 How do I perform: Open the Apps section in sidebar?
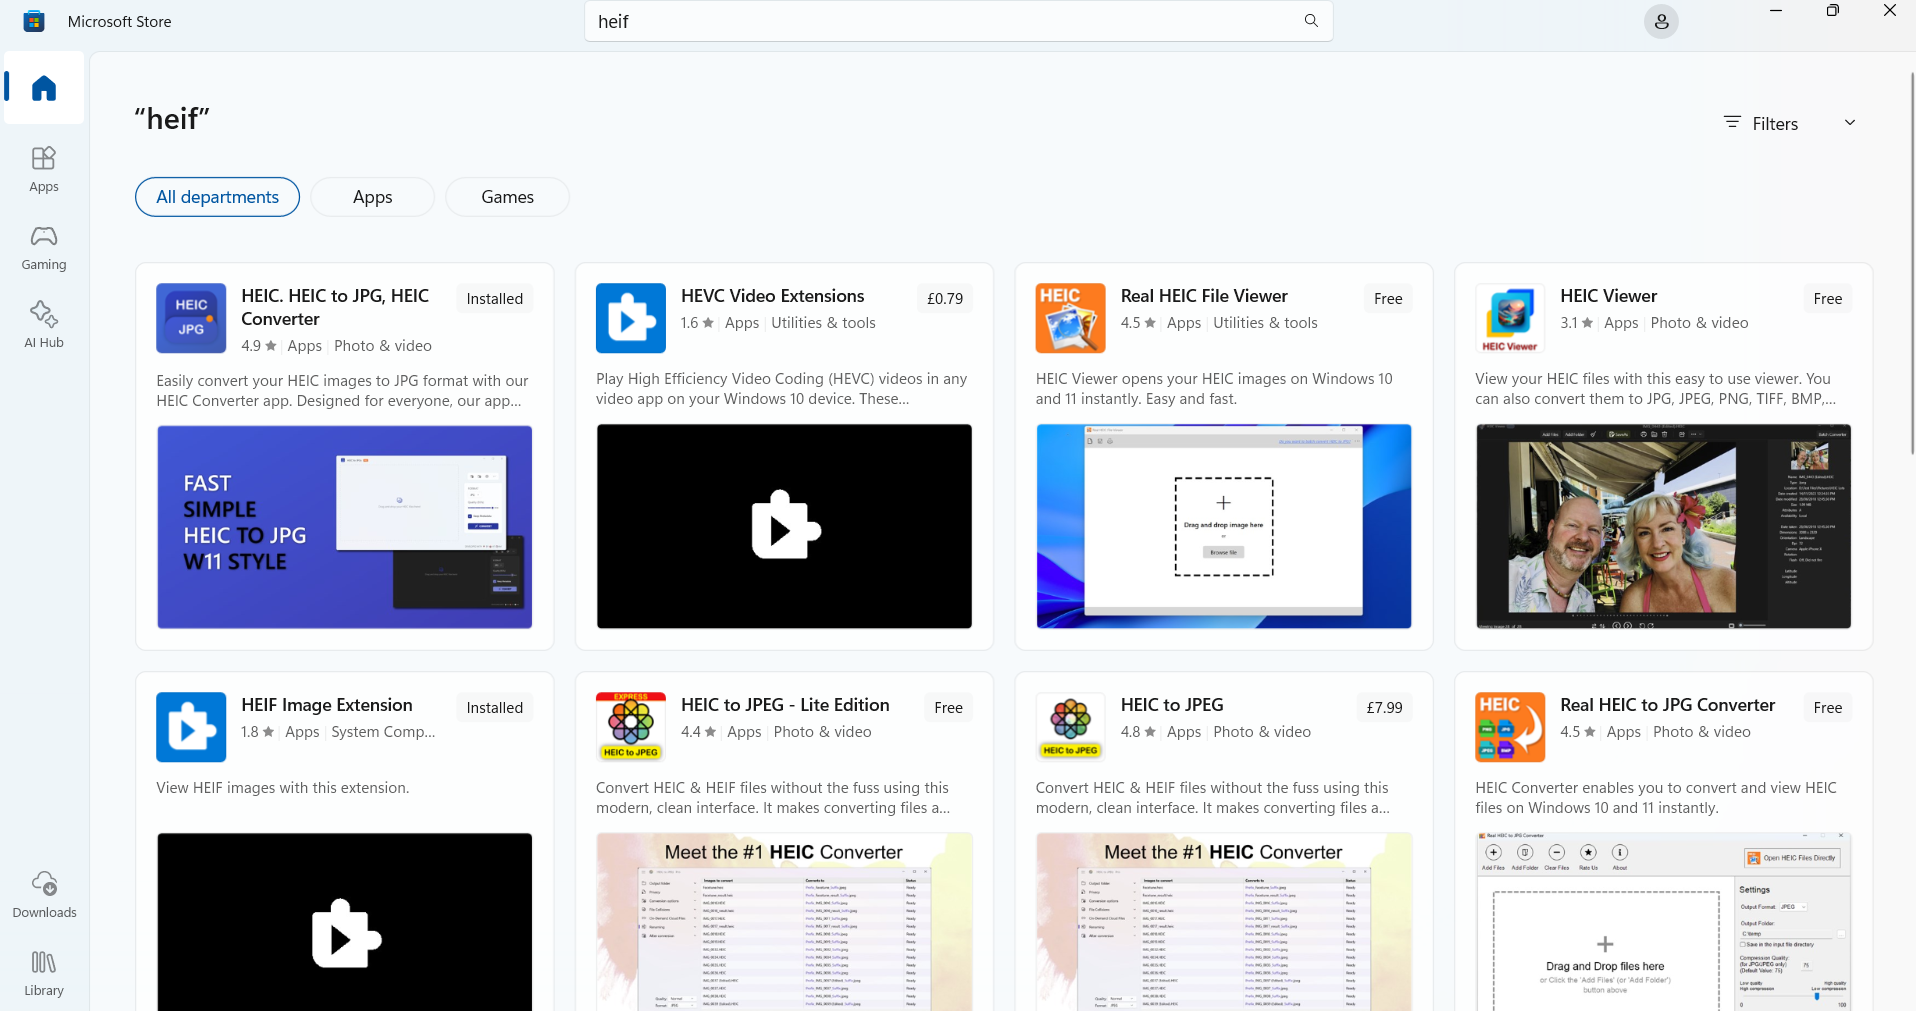pos(44,169)
